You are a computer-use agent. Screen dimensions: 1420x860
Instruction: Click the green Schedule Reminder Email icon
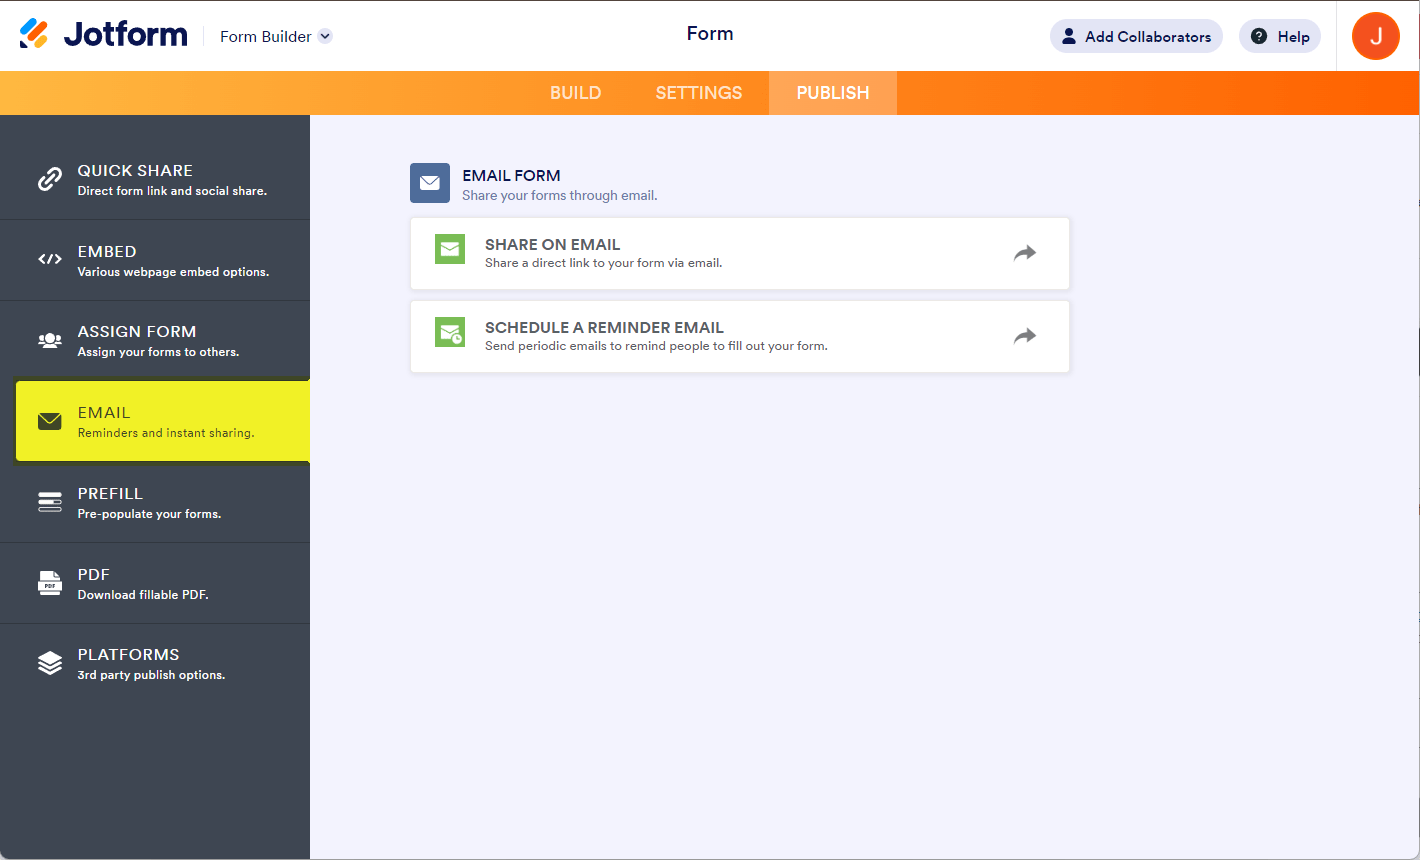coord(450,332)
